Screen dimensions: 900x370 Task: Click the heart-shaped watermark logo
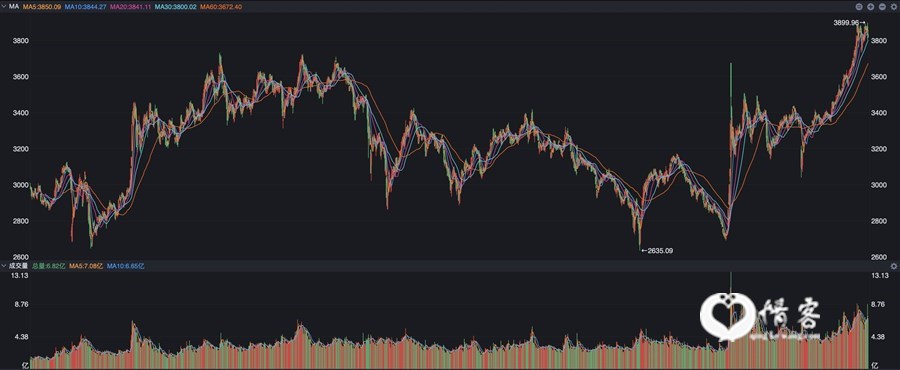click(x=728, y=317)
